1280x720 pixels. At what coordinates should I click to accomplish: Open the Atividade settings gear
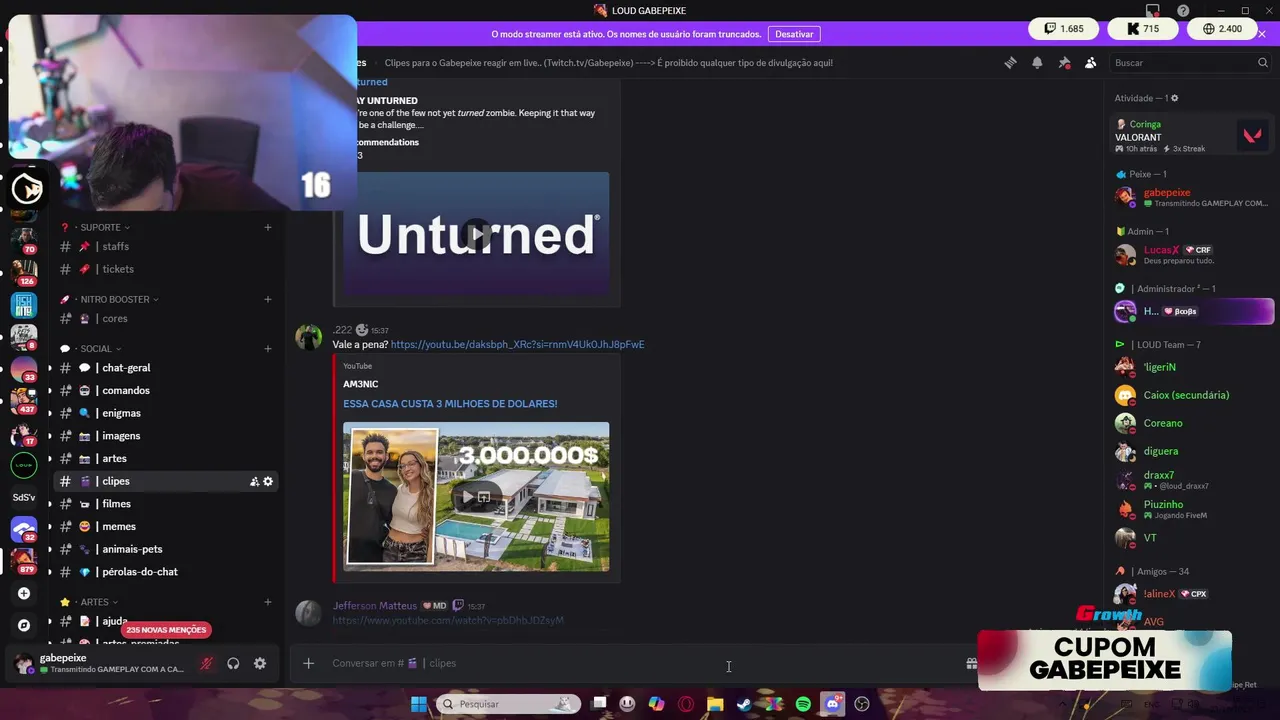pyautogui.click(x=1175, y=98)
